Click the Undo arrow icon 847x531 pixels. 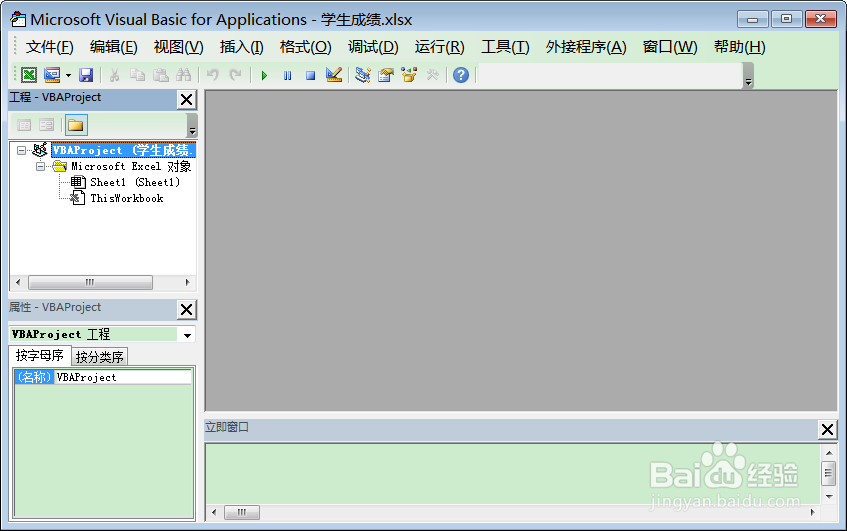click(x=213, y=75)
